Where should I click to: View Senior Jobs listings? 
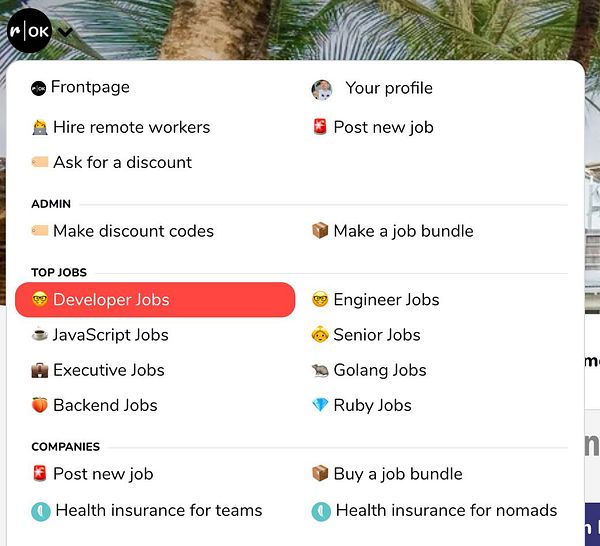376,335
